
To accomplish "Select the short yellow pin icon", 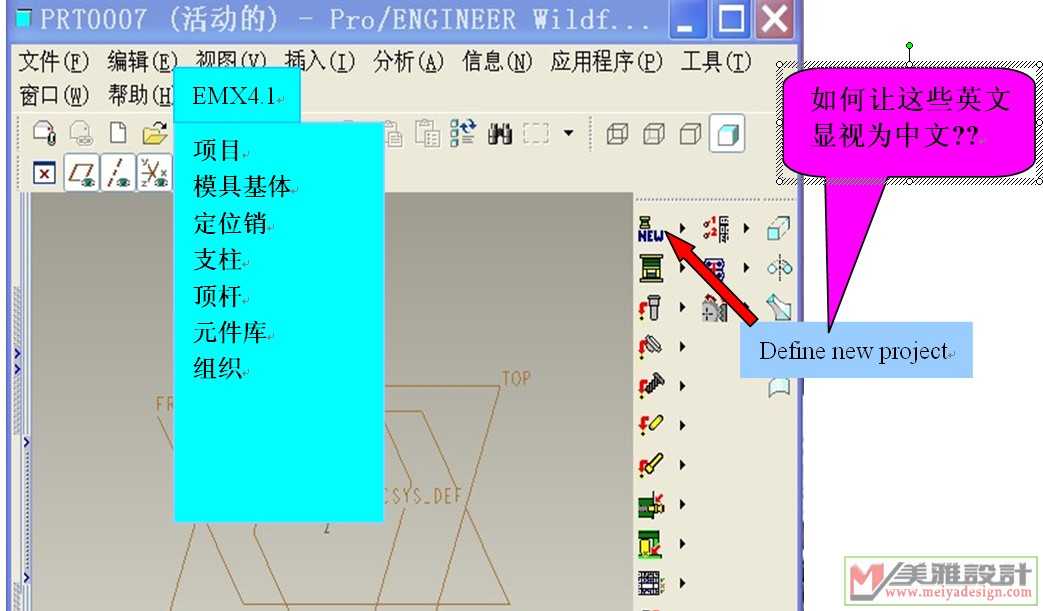I will click(651, 425).
